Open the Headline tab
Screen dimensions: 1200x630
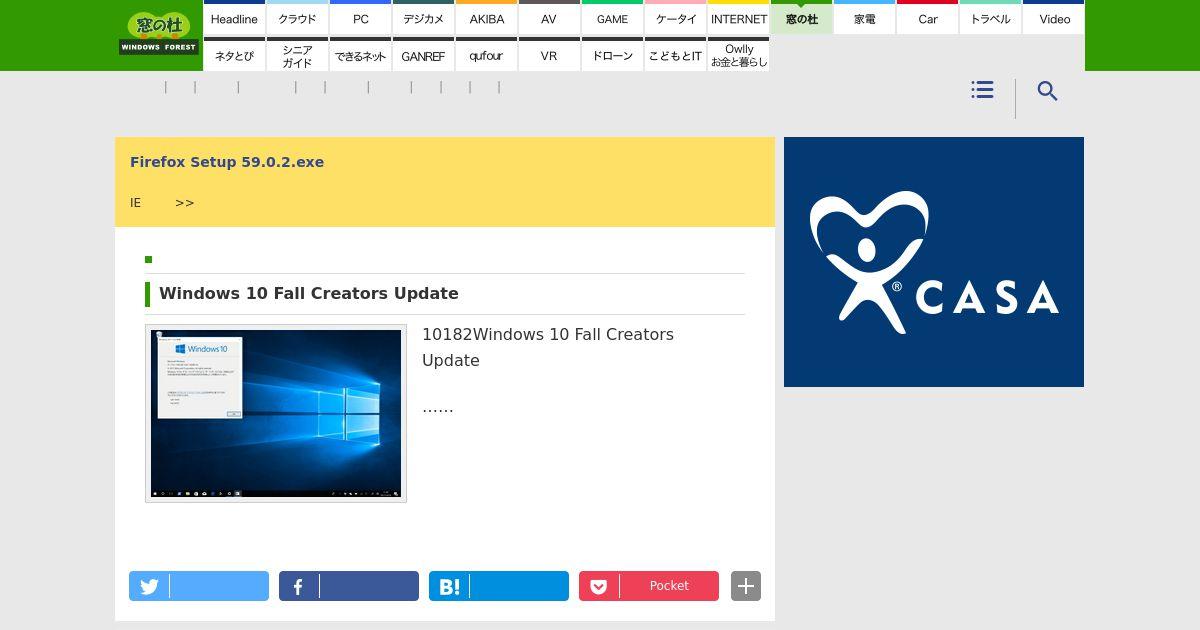(x=234, y=18)
